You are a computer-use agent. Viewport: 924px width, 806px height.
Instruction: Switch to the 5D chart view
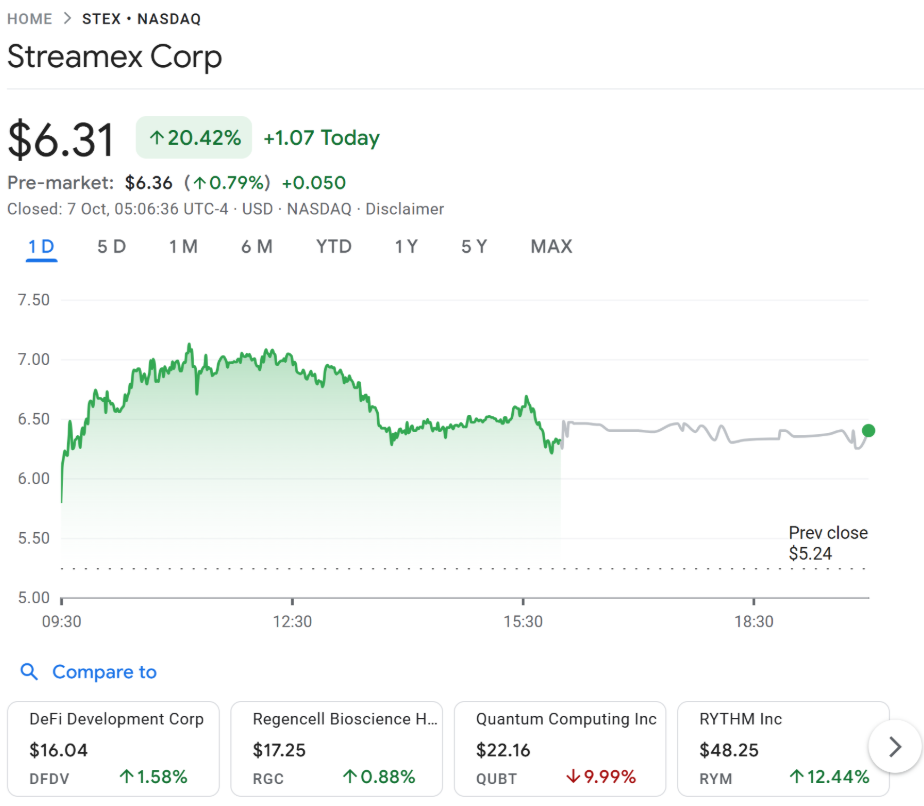(111, 246)
